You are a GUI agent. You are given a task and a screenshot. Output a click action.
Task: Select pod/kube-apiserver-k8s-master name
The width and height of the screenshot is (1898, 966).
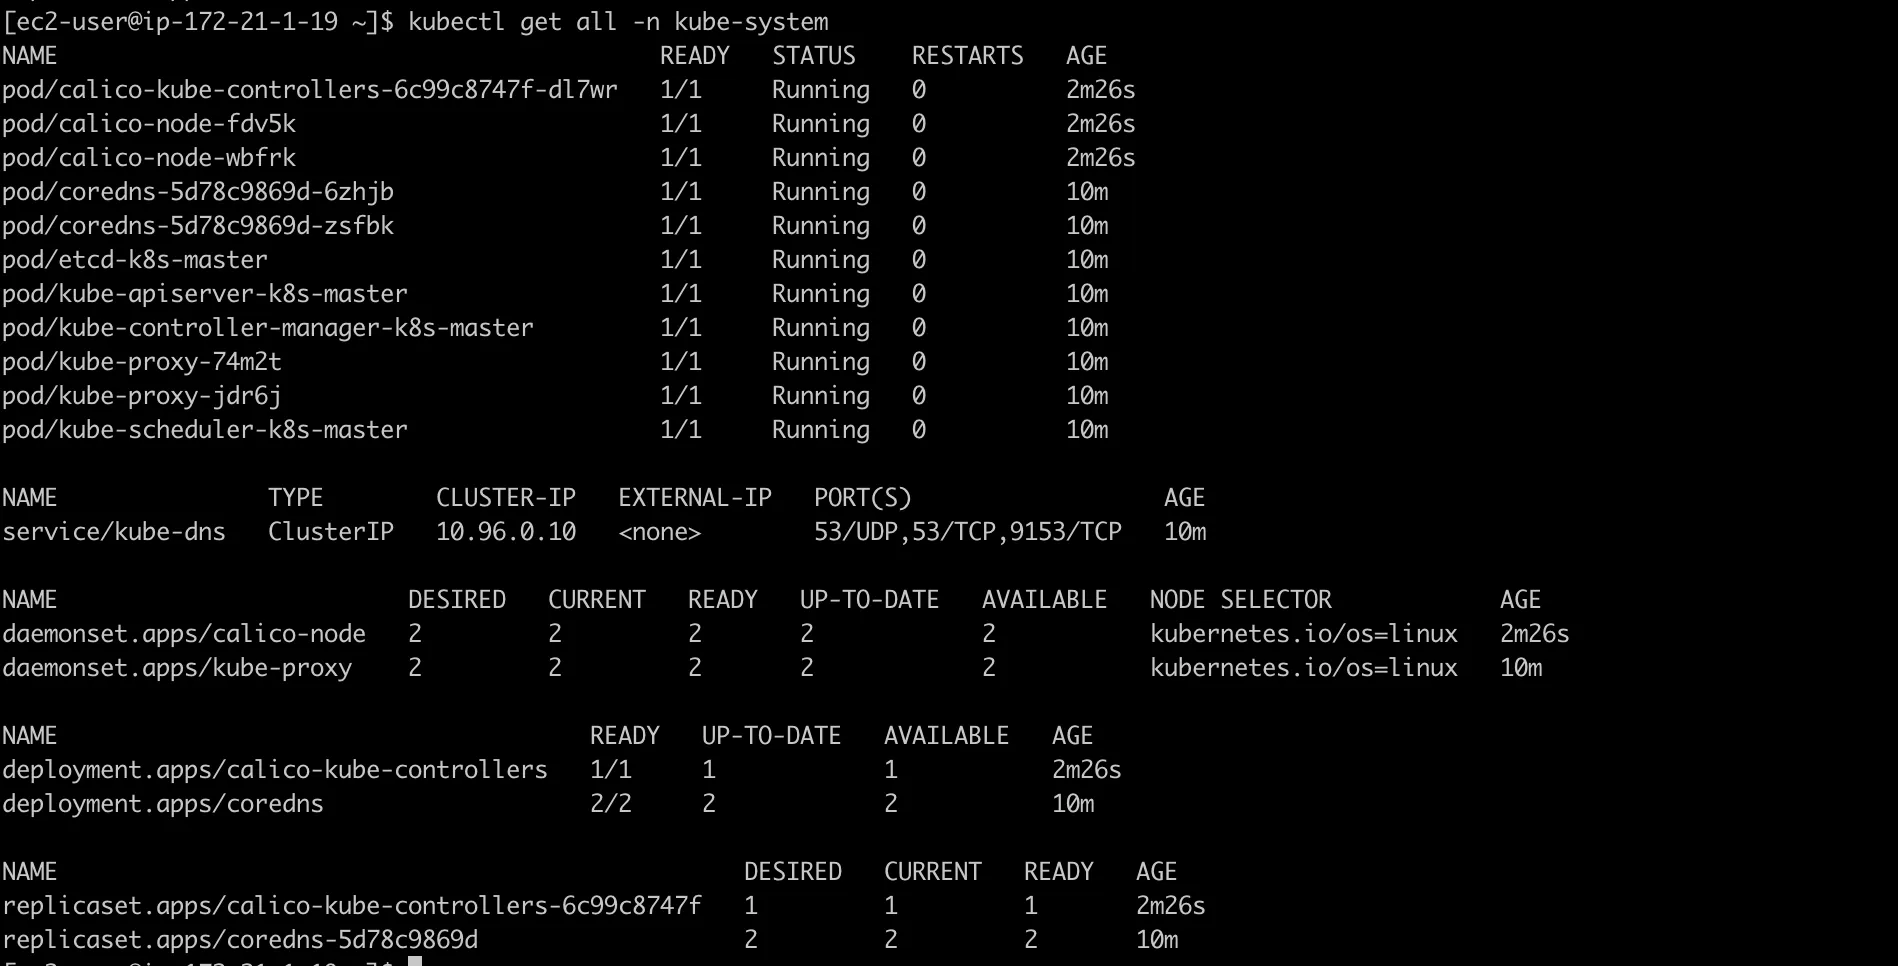tap(205, 294)
